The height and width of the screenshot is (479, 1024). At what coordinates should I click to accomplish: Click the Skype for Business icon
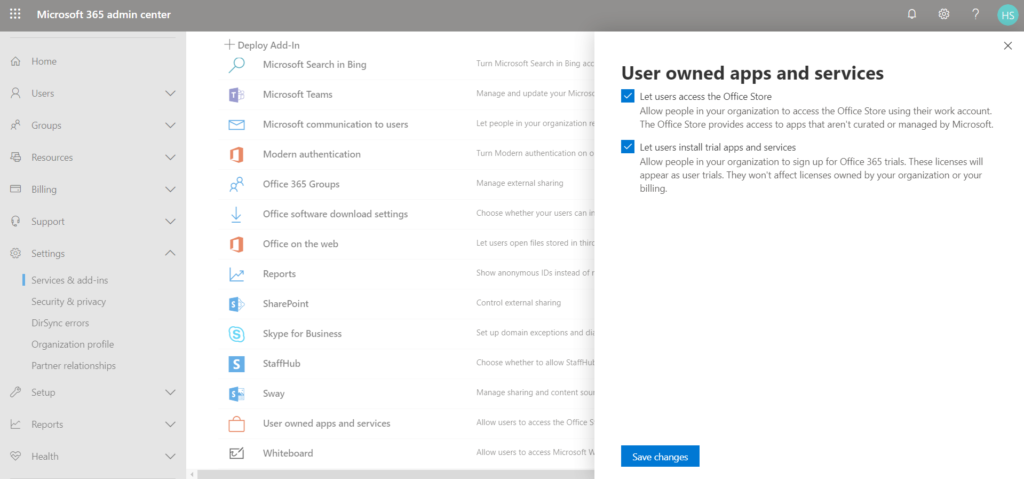tap(237, 333)
